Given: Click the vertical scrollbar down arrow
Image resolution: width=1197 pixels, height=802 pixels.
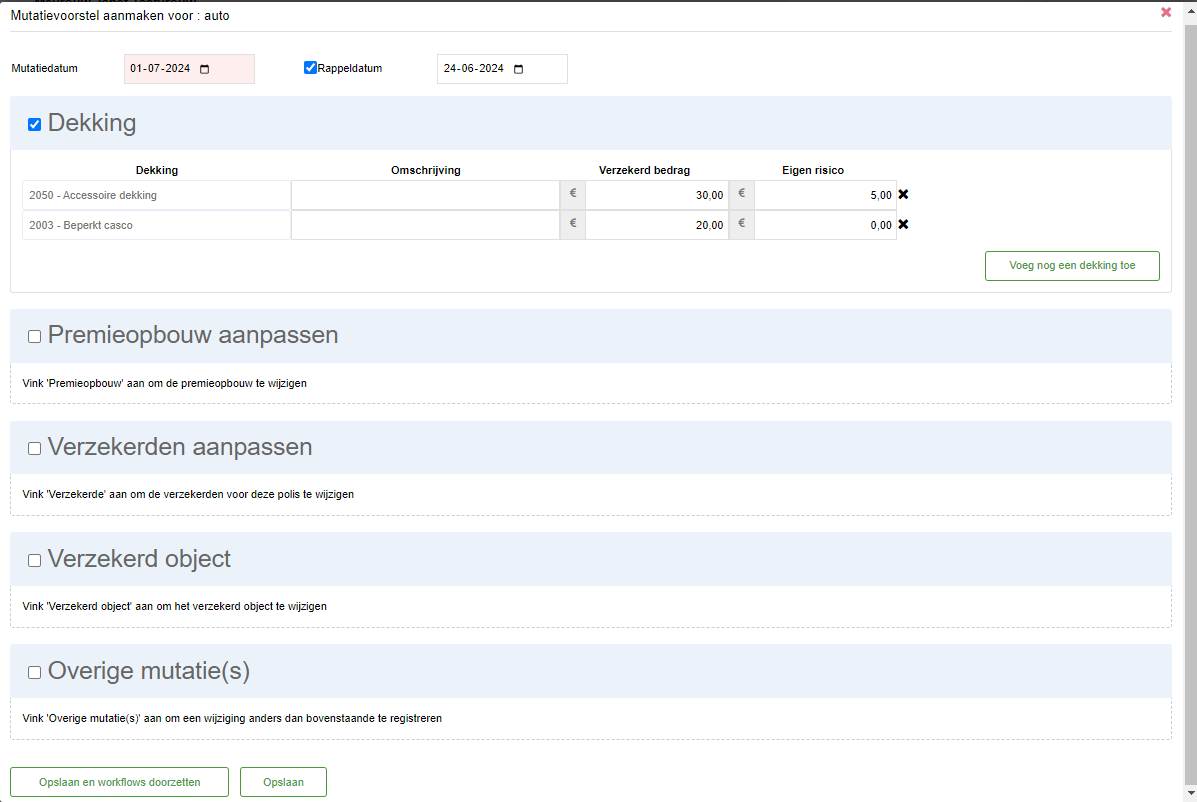Looking at the screenshot, I should tap(1191, 794).
